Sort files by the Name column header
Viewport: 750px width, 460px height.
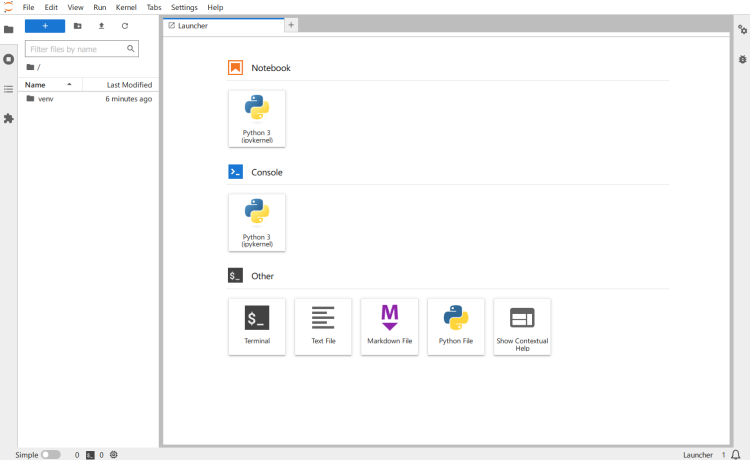tap(53, 85)
